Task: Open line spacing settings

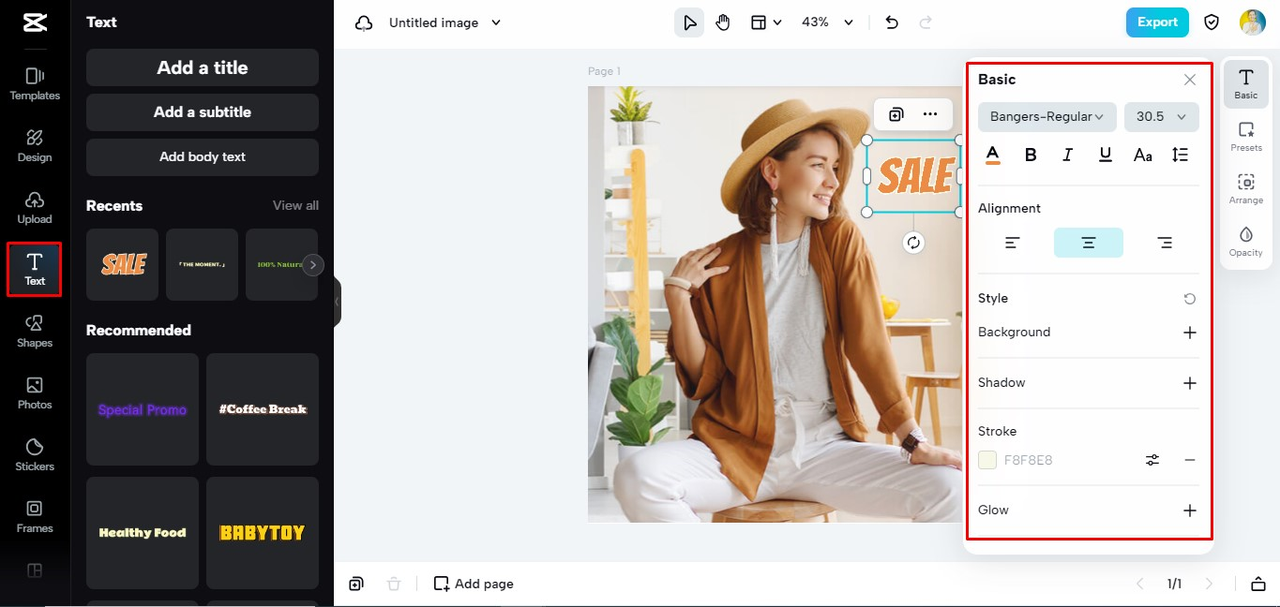Action: (1180, 155)
